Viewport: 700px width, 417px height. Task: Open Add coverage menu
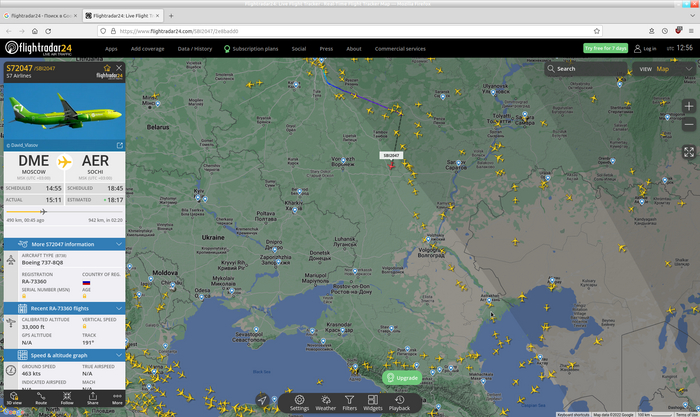[x=147, y=49]
